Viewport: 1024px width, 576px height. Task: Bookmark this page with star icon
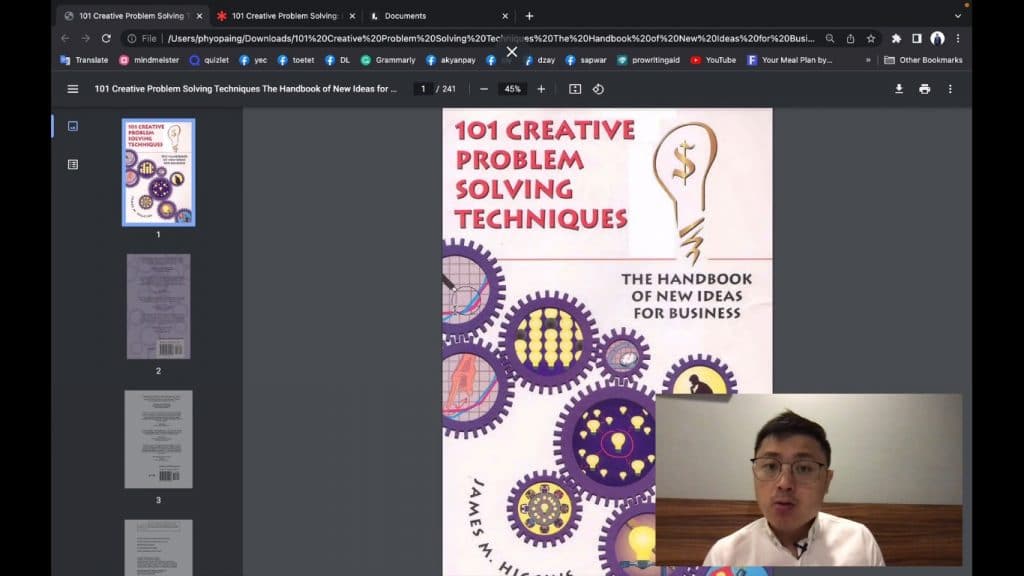click(x=871, y=39)
